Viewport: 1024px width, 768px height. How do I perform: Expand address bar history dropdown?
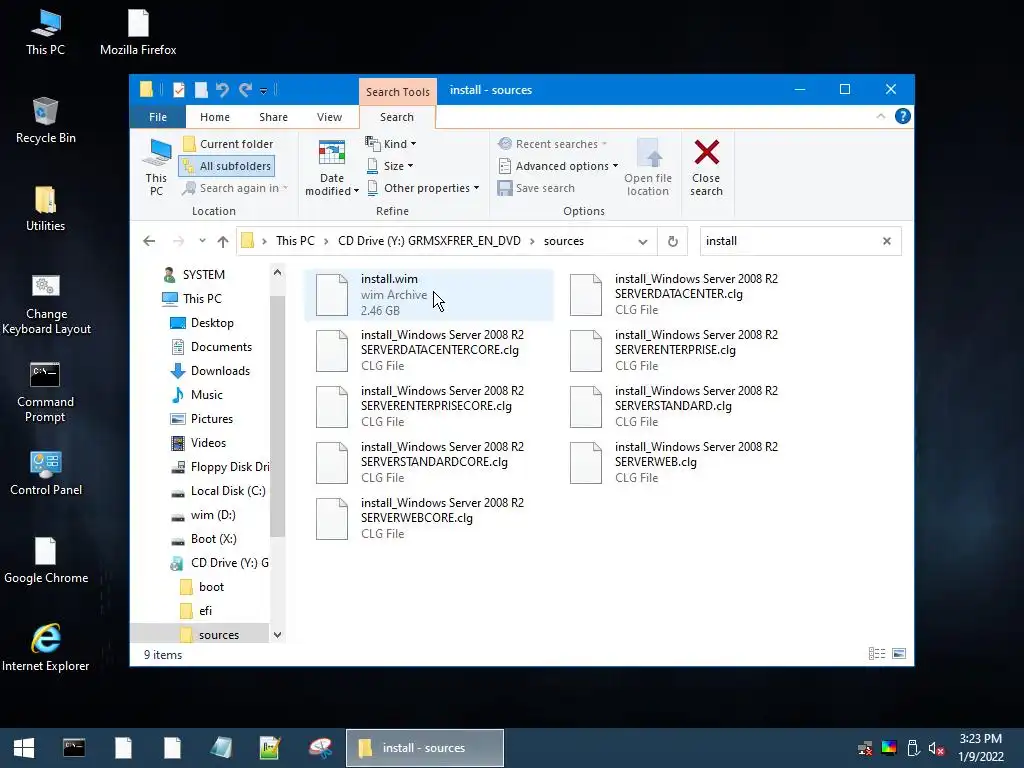(x=643, y=242)
